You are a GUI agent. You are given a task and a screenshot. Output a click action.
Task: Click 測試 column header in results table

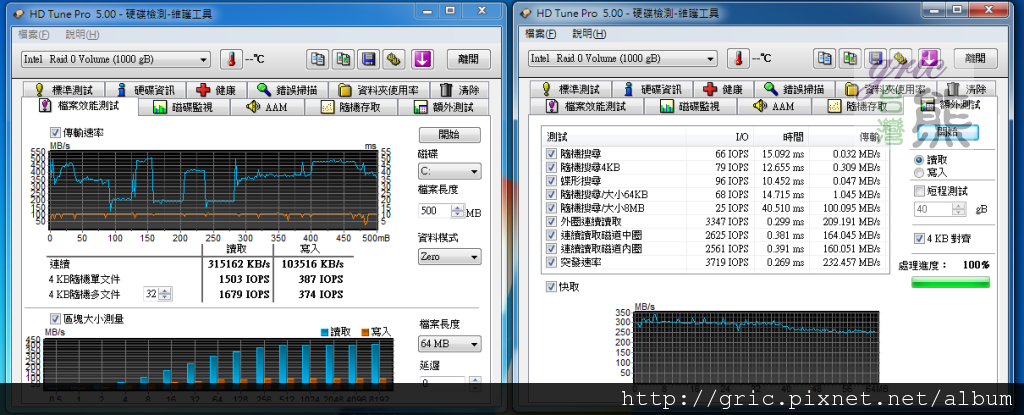tap(614, 137)
